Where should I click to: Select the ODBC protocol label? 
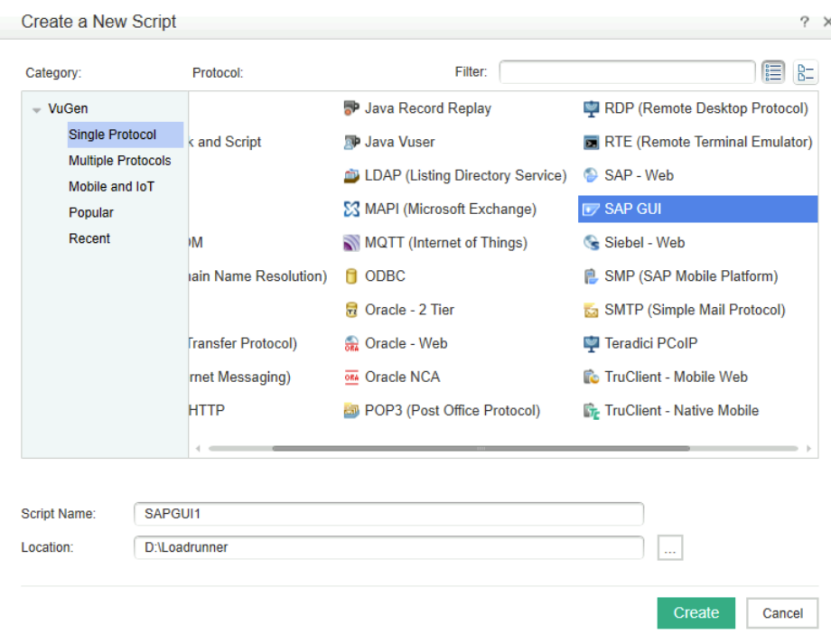click(385, 276)
